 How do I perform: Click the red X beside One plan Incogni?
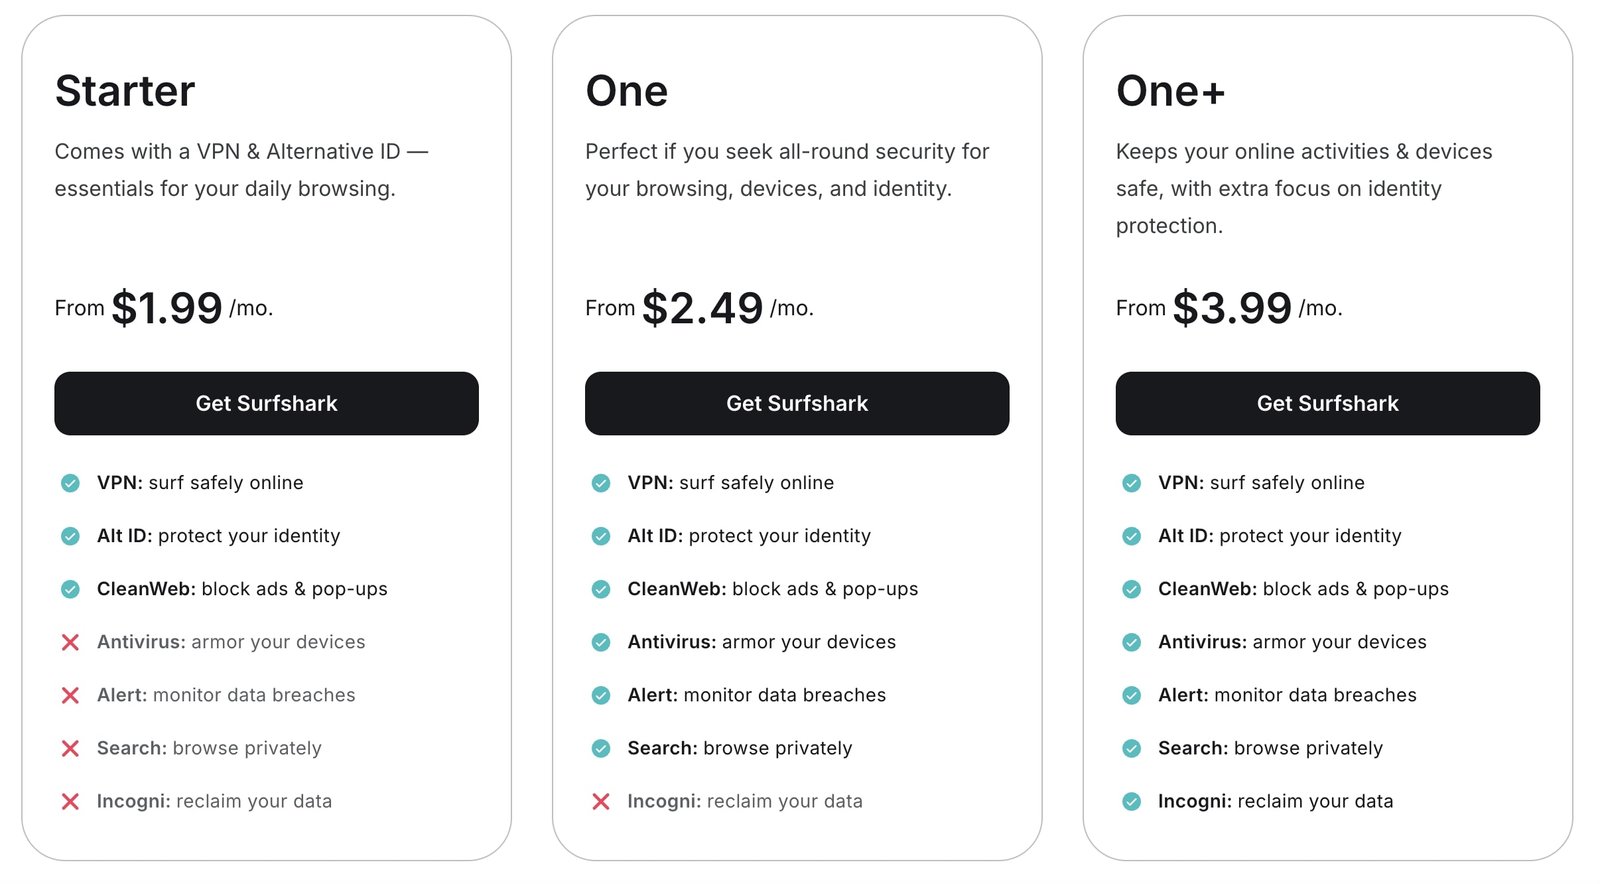coord(601,801)
